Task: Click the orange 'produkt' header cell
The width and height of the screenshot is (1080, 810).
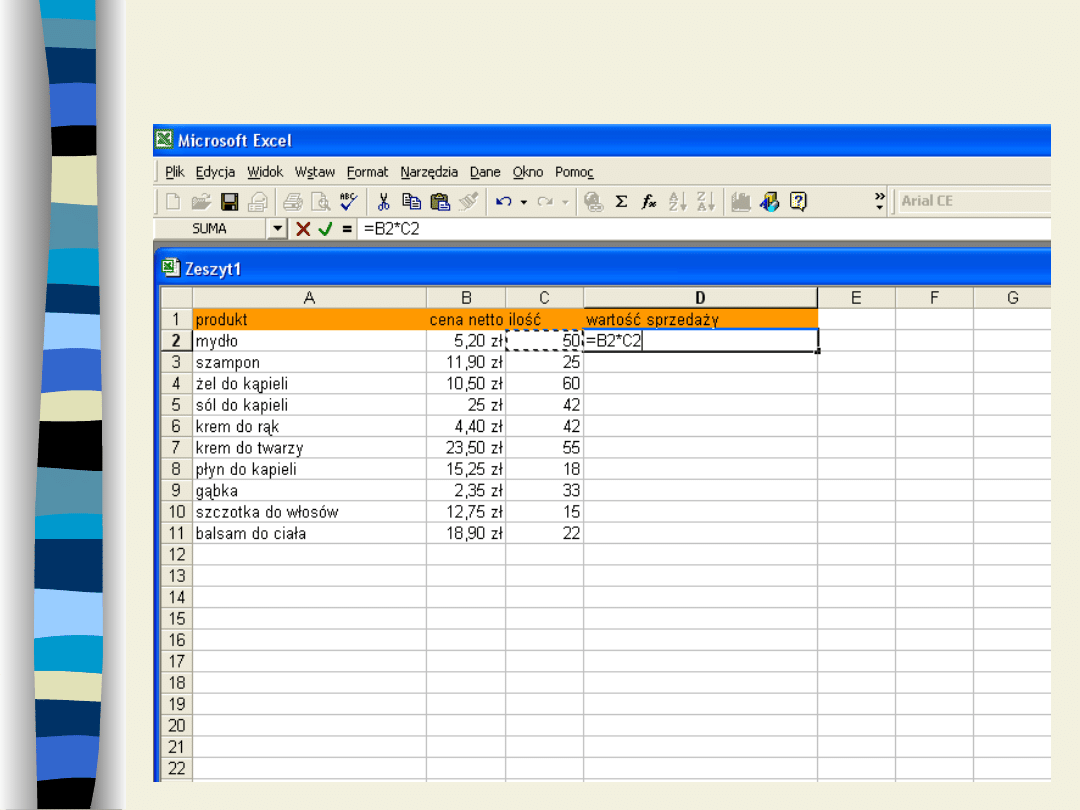Action: [x=309, y=320]
